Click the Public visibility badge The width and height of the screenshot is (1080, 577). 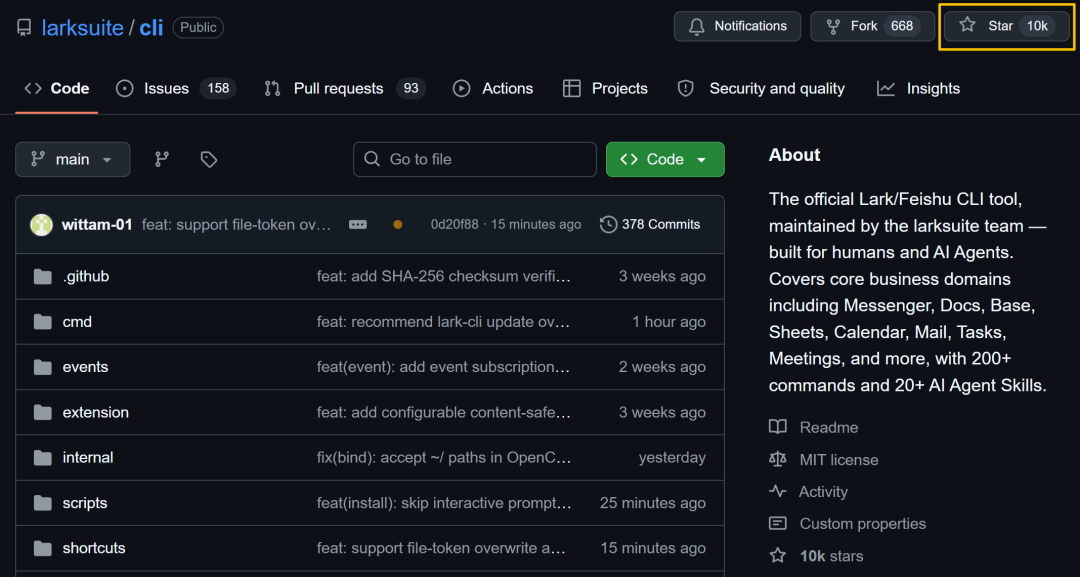click(x=198, y=28)
